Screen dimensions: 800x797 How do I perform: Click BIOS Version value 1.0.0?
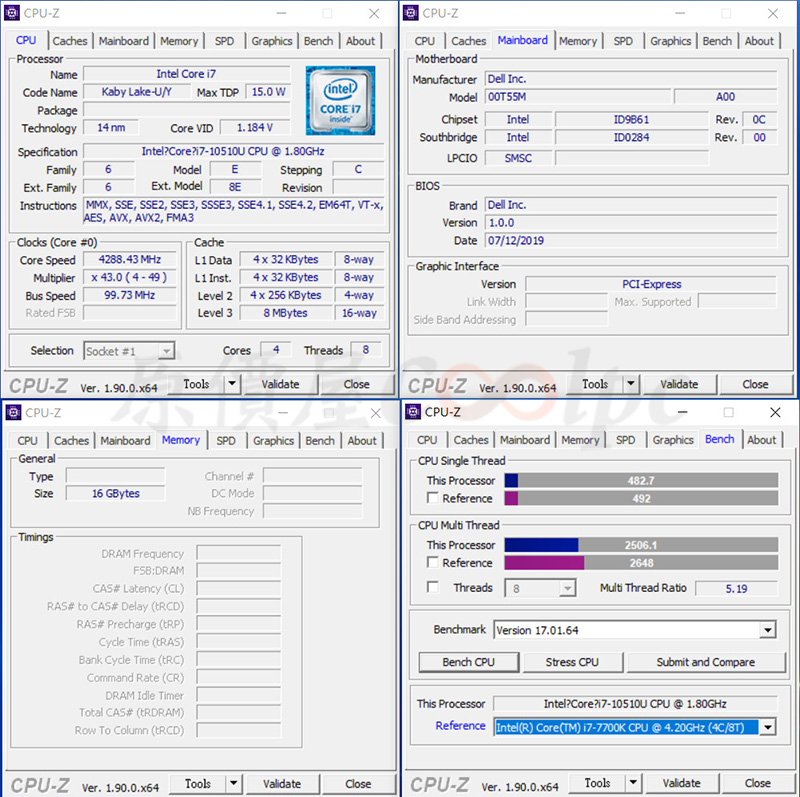631,222
